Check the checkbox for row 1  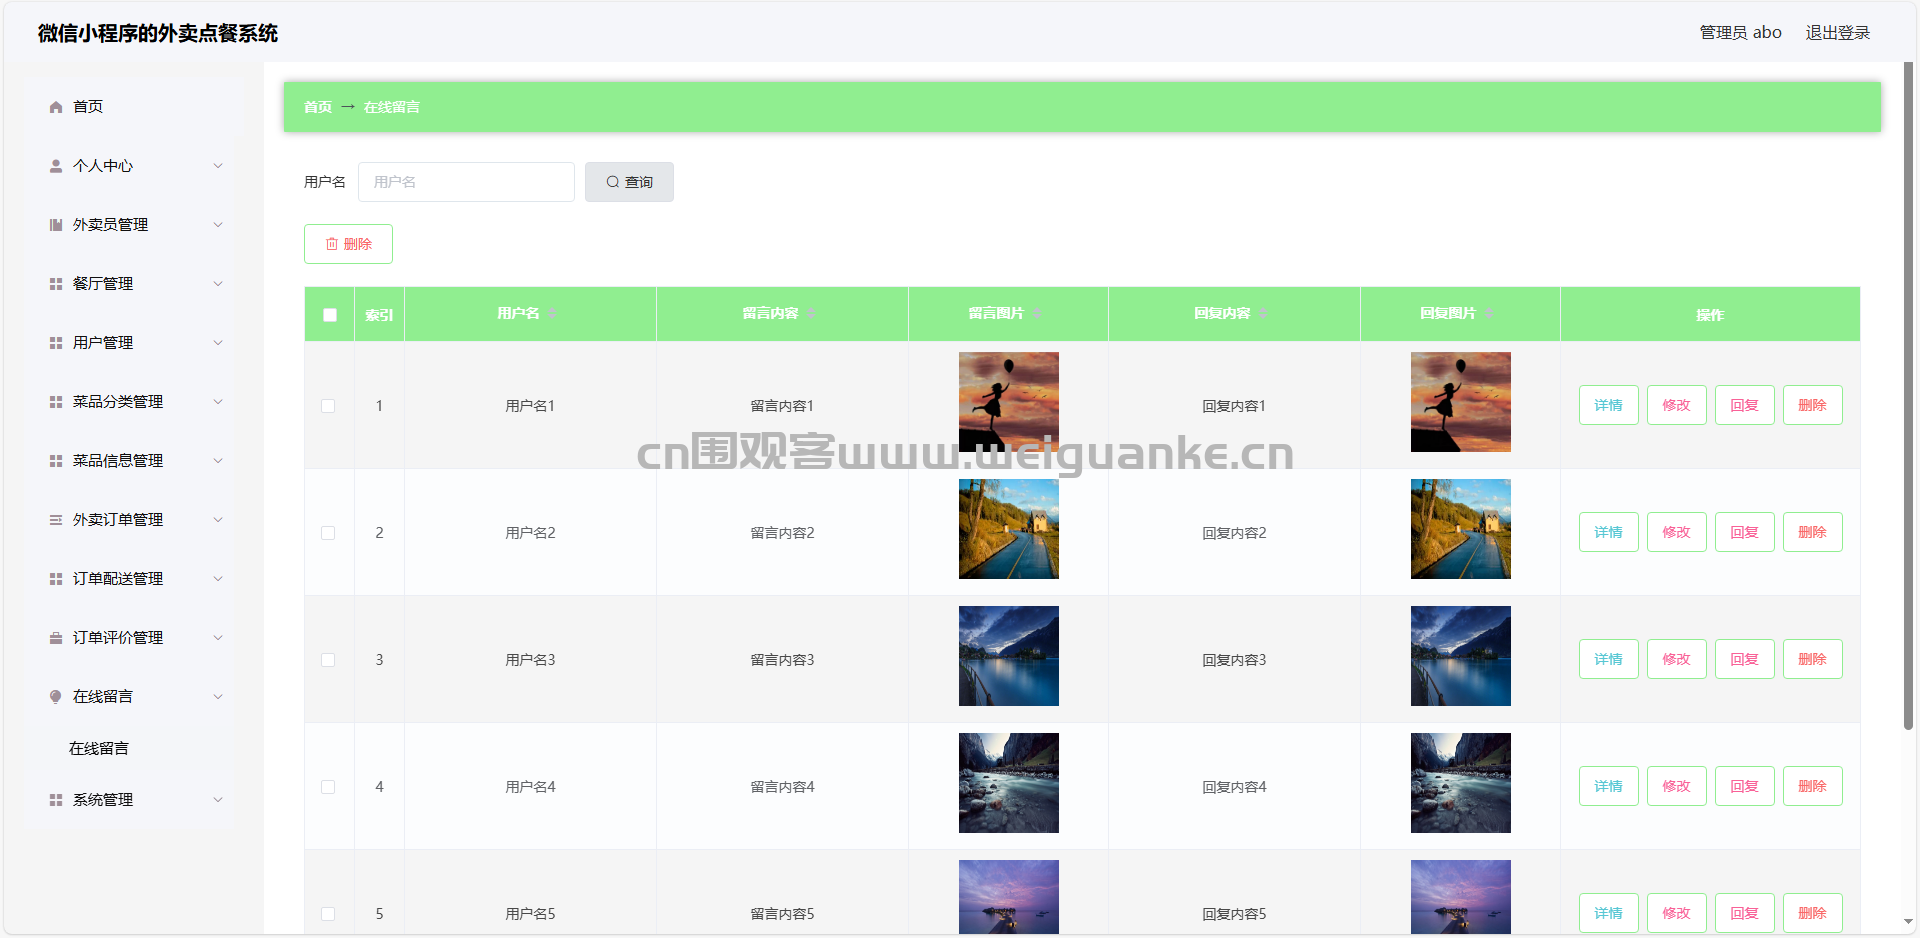point(328,406)
